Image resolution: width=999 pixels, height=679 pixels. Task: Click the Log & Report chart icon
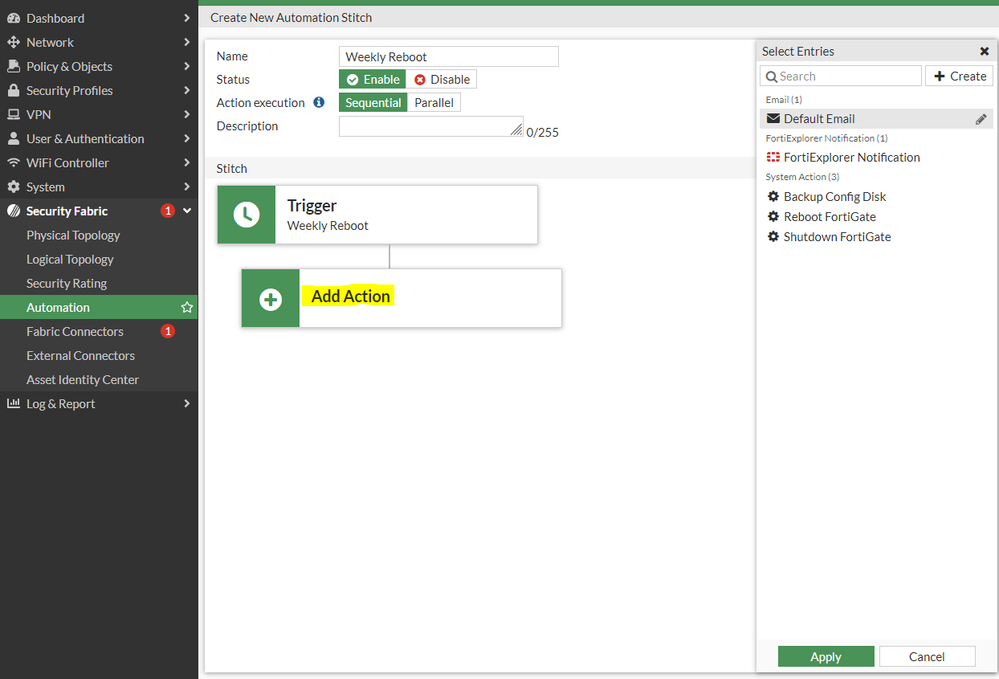click(13, 403)
